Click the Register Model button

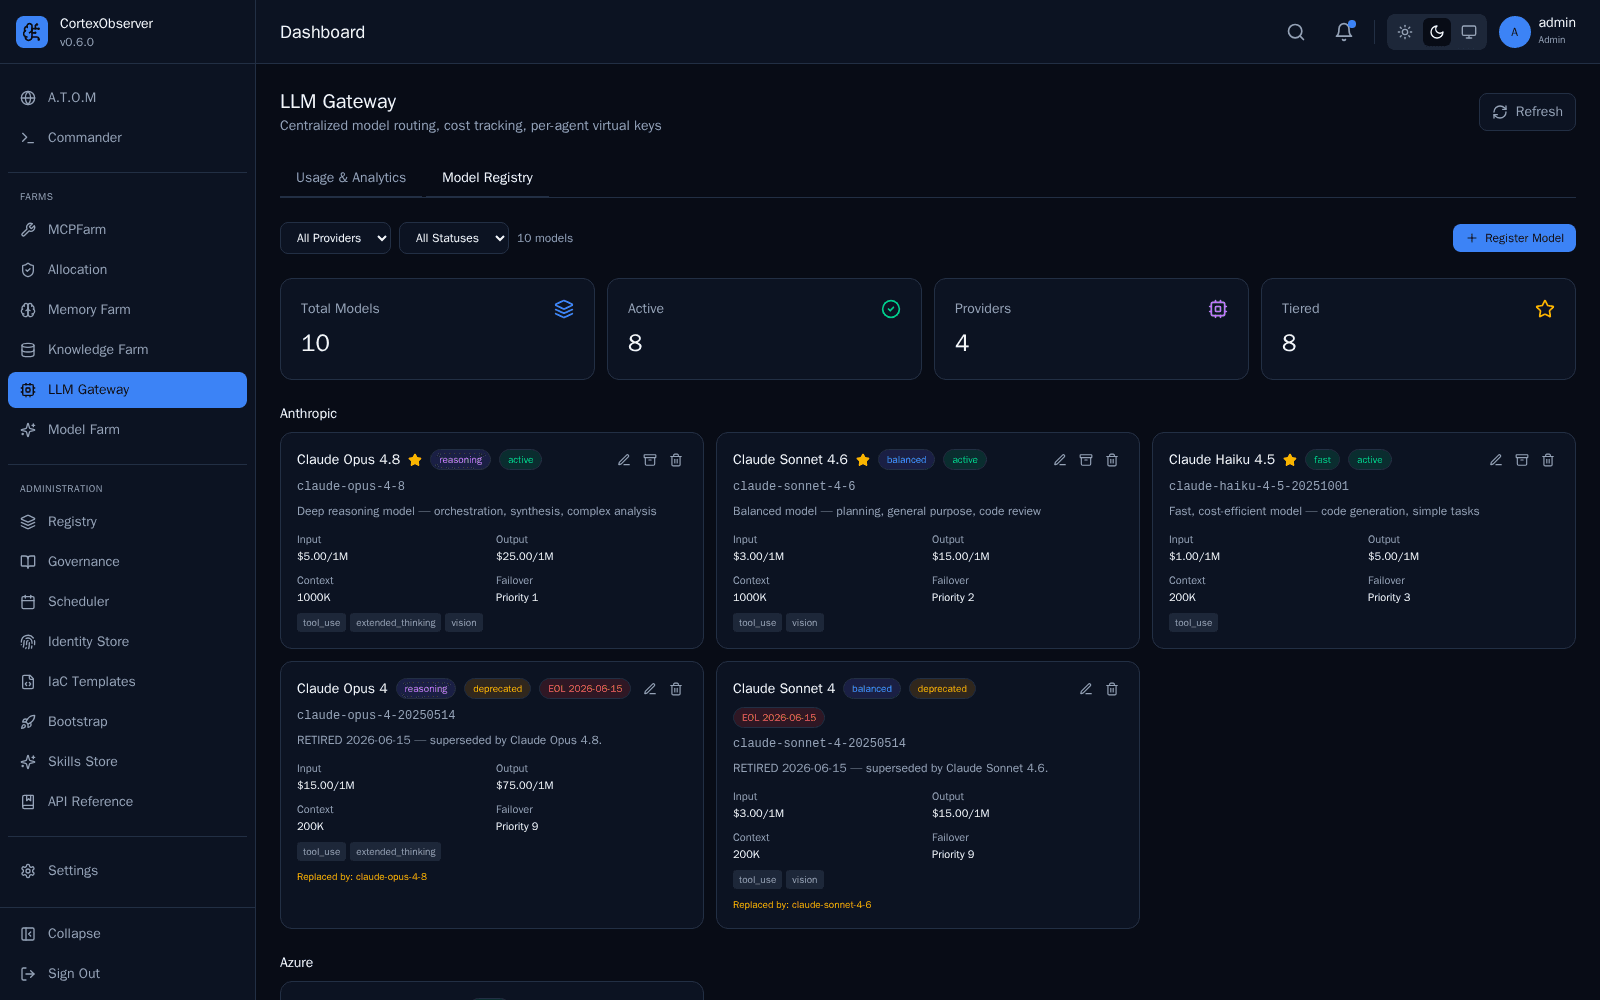pos(1514,238)
